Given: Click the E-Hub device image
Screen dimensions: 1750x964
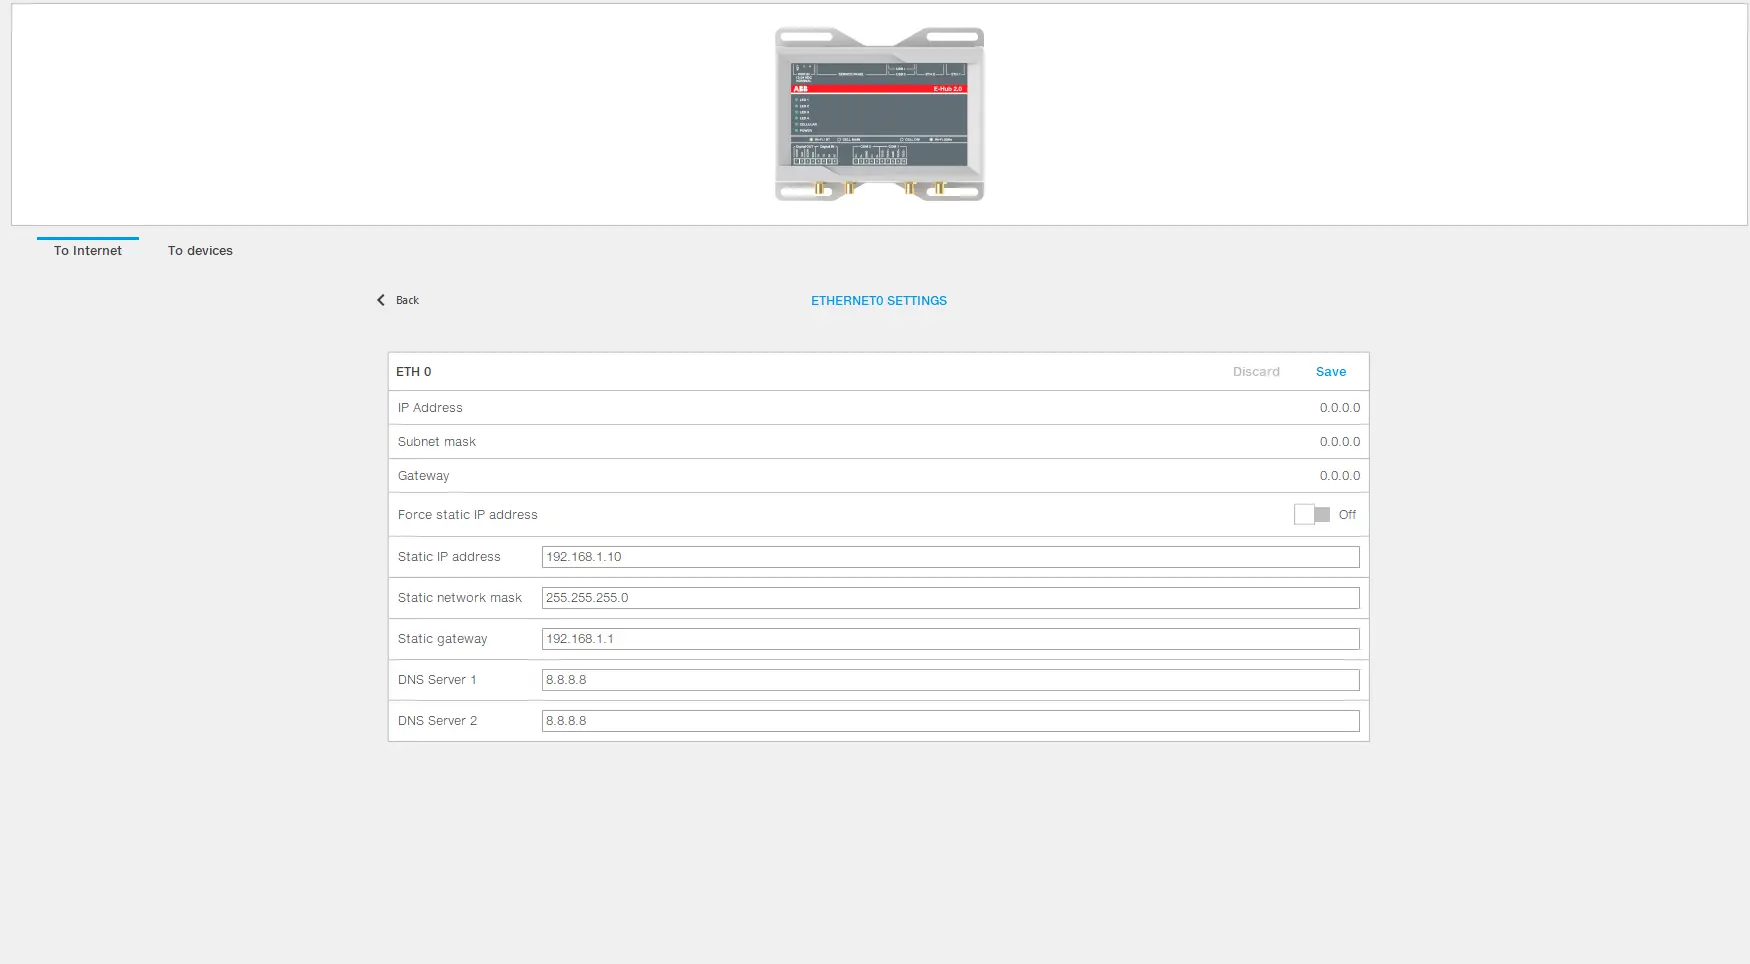Looking at the screenshot, I should pos(879,114).
